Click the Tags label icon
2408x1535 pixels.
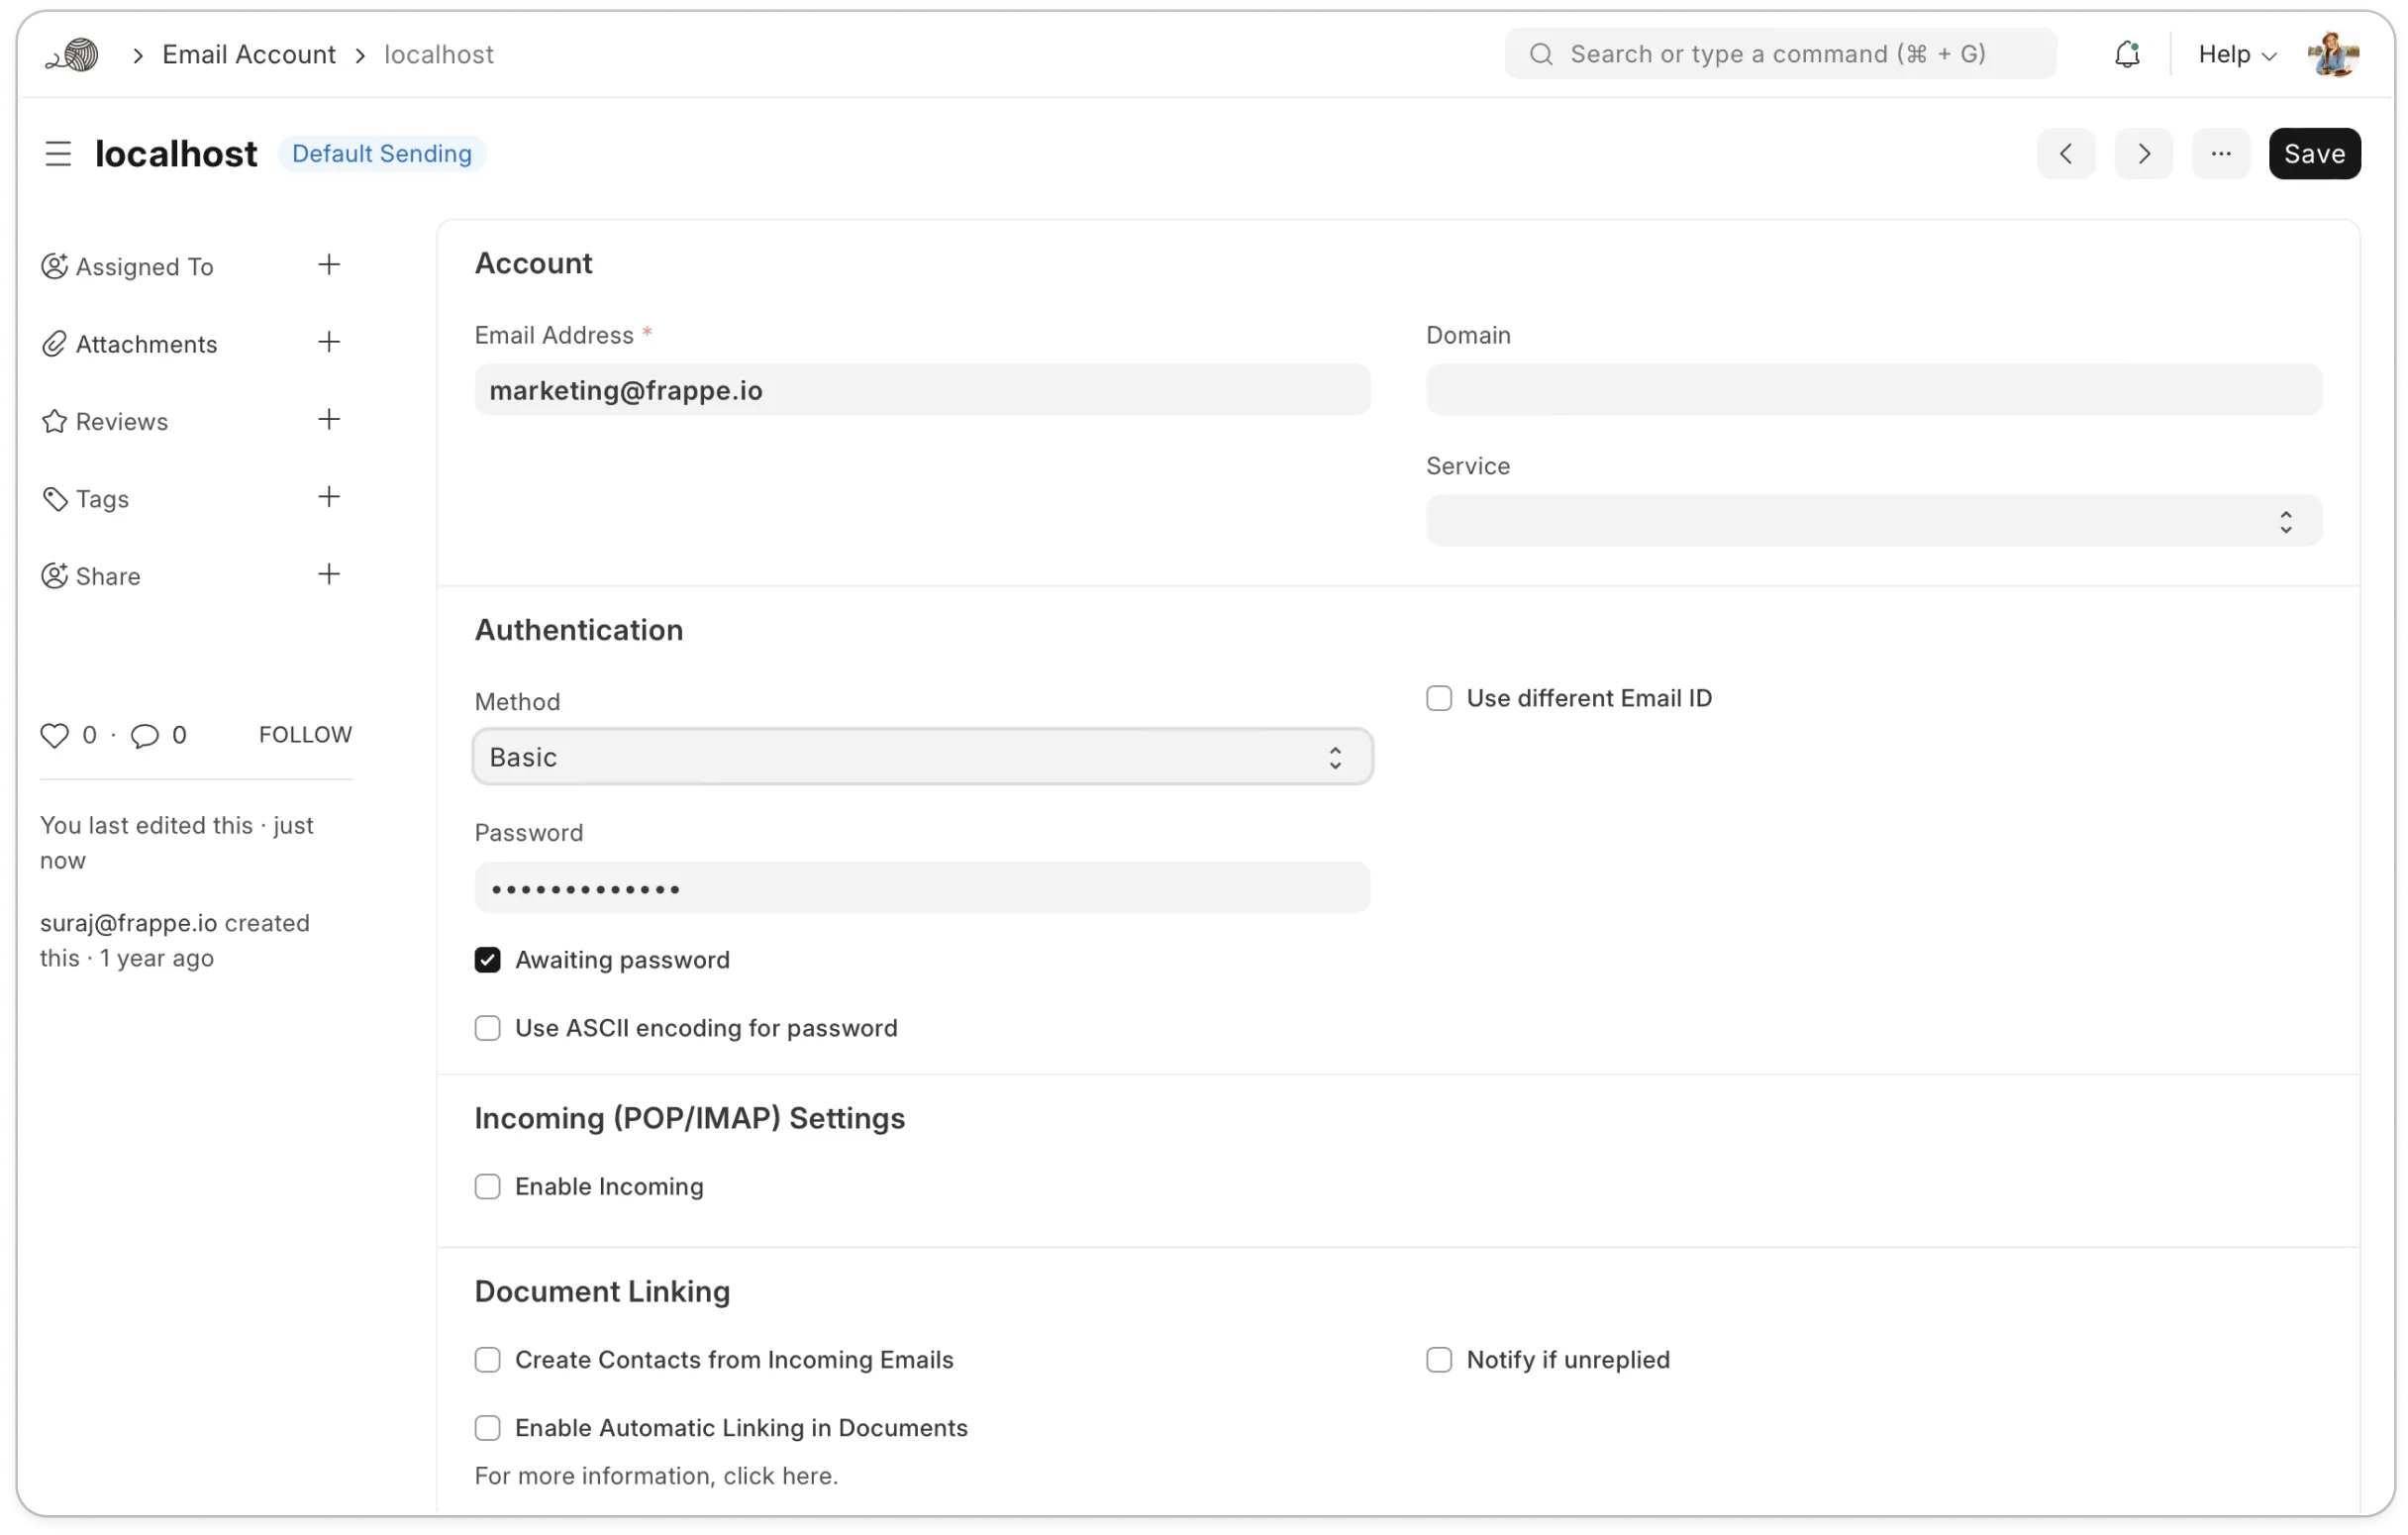tap(55, 498)
